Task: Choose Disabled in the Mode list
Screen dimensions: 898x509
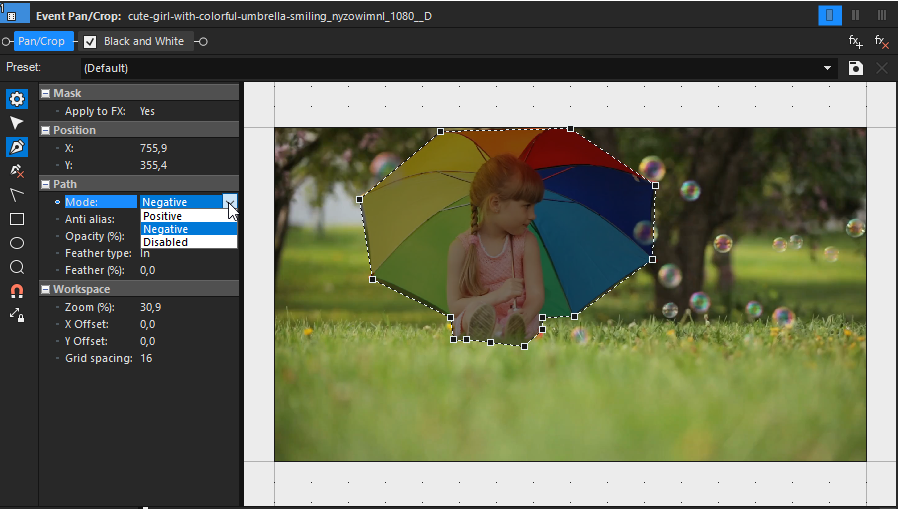Action: 188,242
